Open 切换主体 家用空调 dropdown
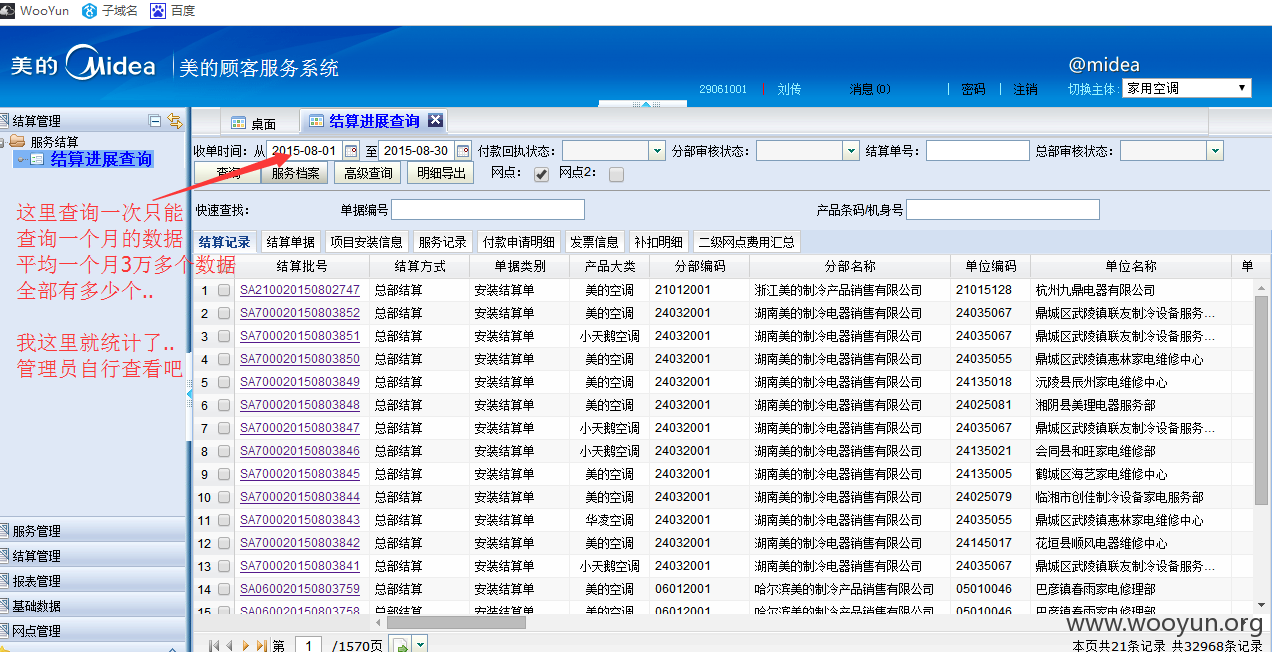Image resolution: width=1272 pixels, height=652 pixels. [x=1187, y=88]
